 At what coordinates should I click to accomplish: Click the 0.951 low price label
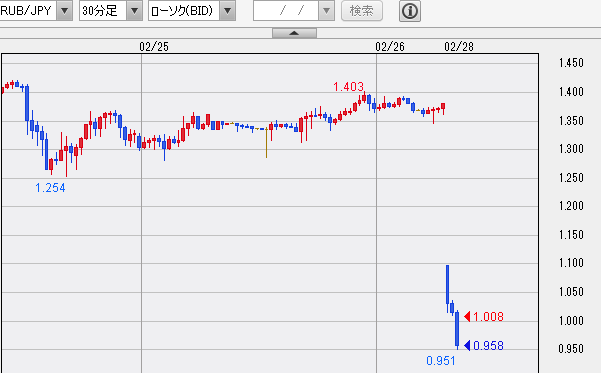pos(441,361)
